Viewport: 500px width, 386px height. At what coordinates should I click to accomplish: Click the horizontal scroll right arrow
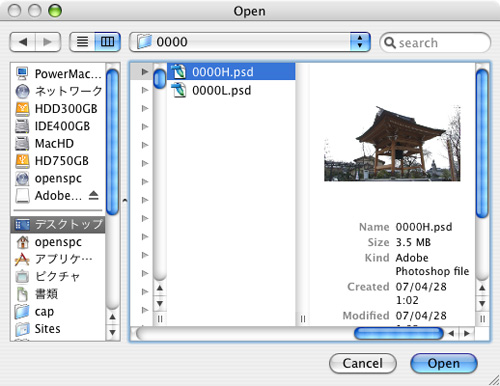pos(467,333)
